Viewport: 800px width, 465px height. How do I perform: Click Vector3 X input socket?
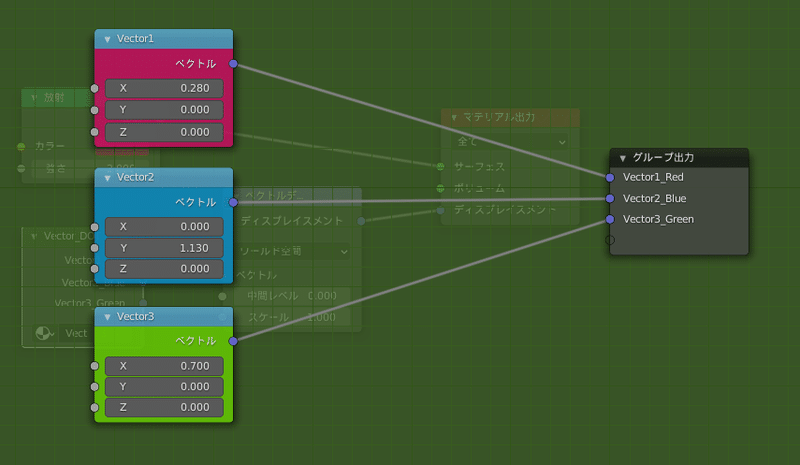point(94,366)
